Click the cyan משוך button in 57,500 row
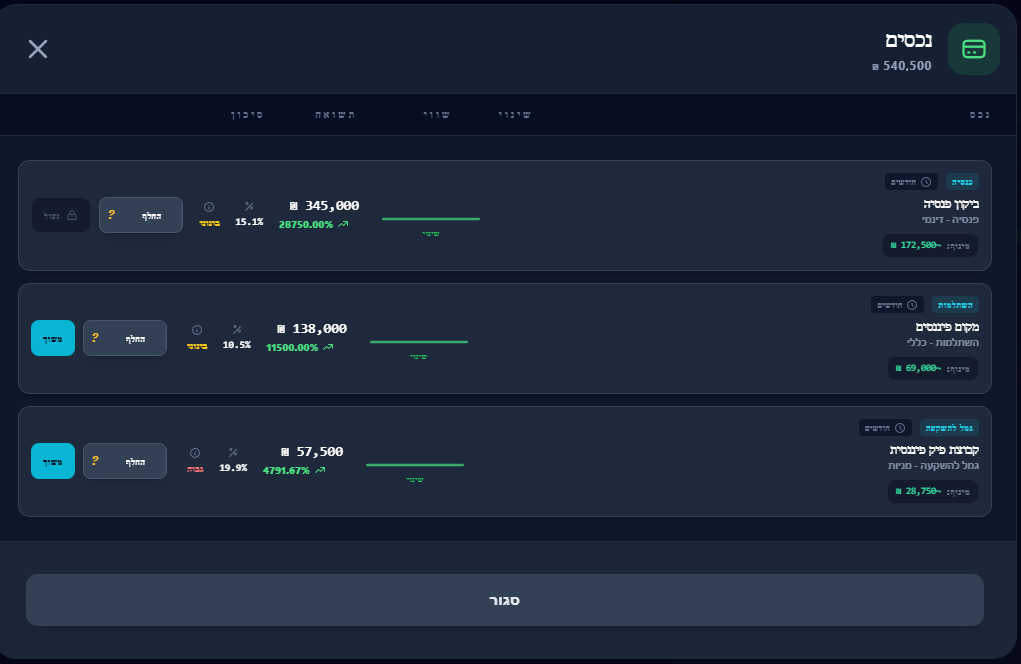Image resolution: width=1021 pixels, height=664 pixels. pos(53,461)
